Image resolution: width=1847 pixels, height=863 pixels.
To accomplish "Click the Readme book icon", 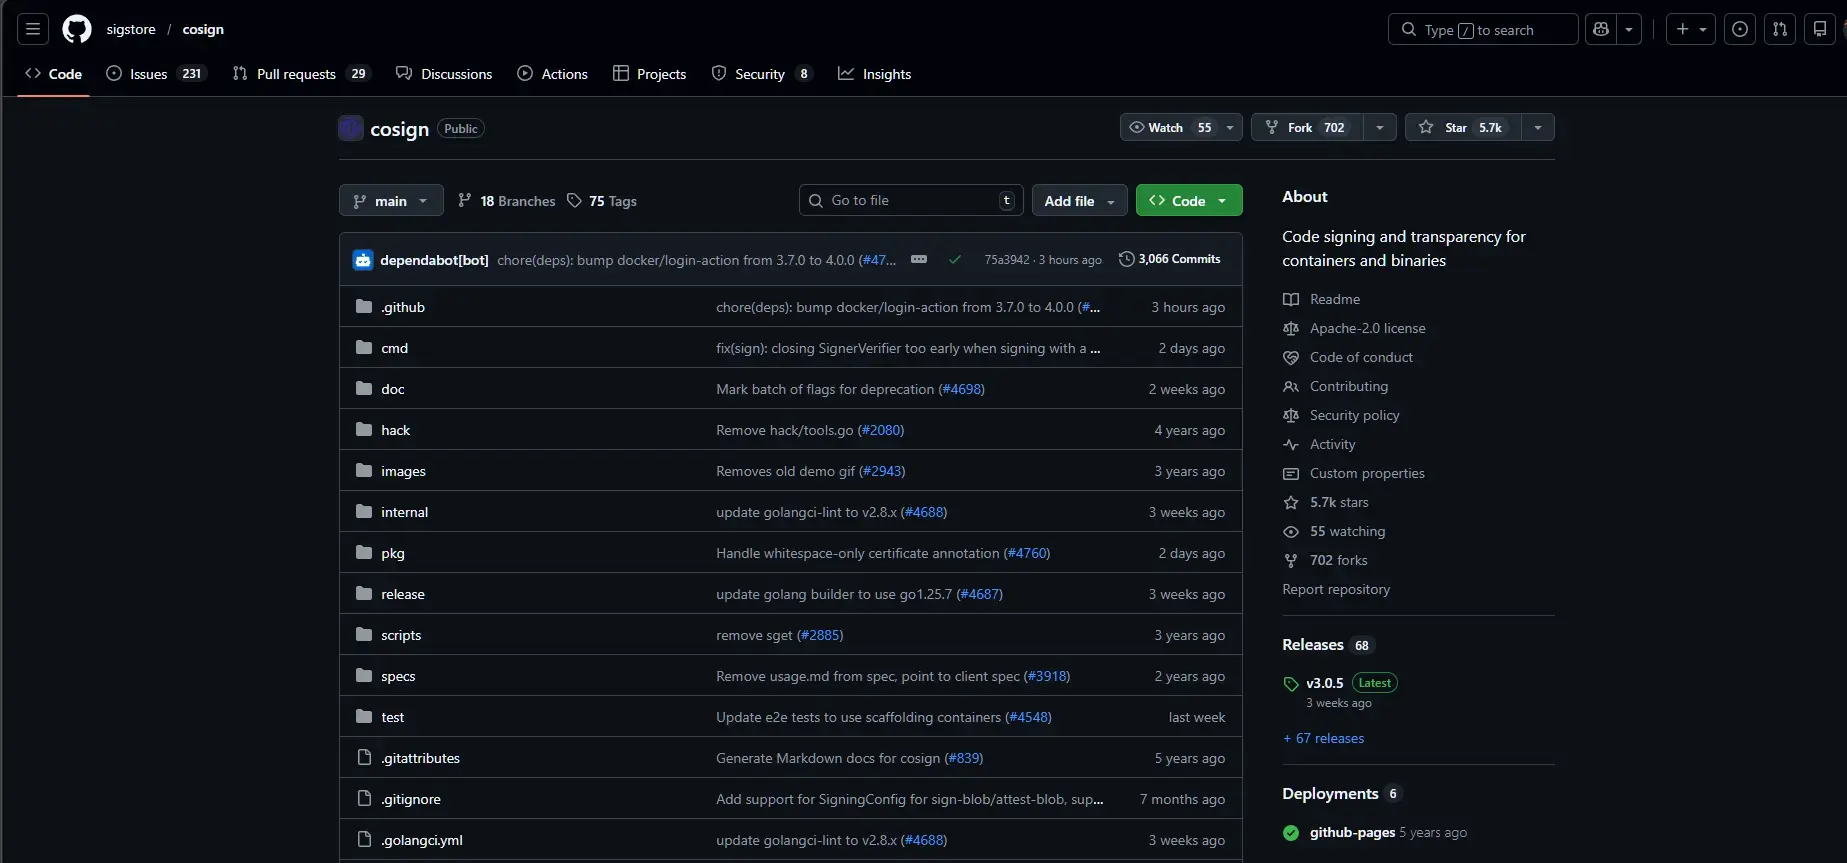I will coord(1291,299).
